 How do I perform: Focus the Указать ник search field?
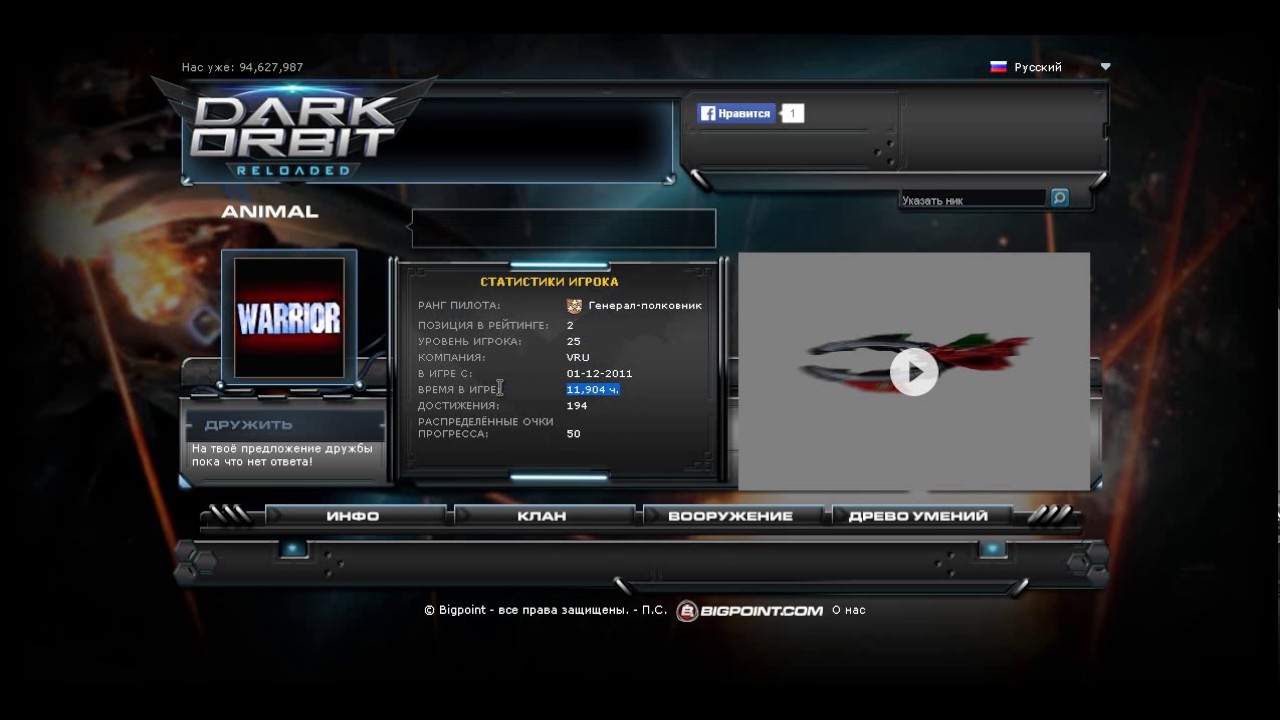pyautogui.click(x=973, y=200)
